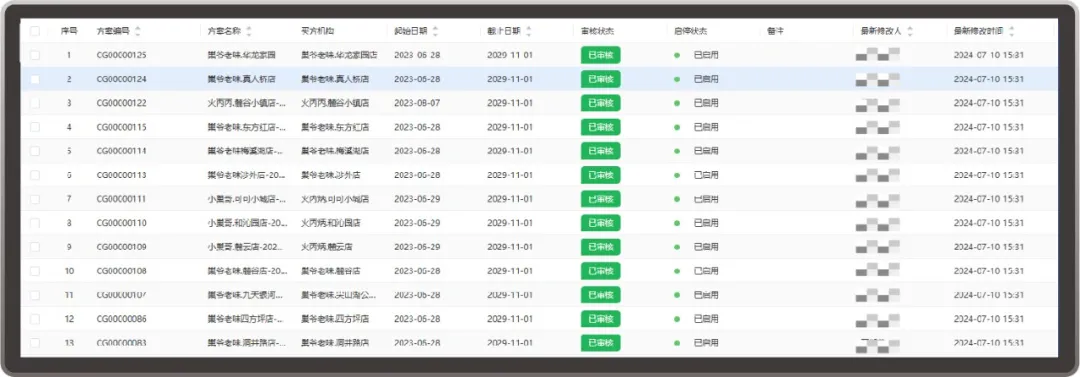Click 已审核 badge in row CG00000109

point(600,247)
